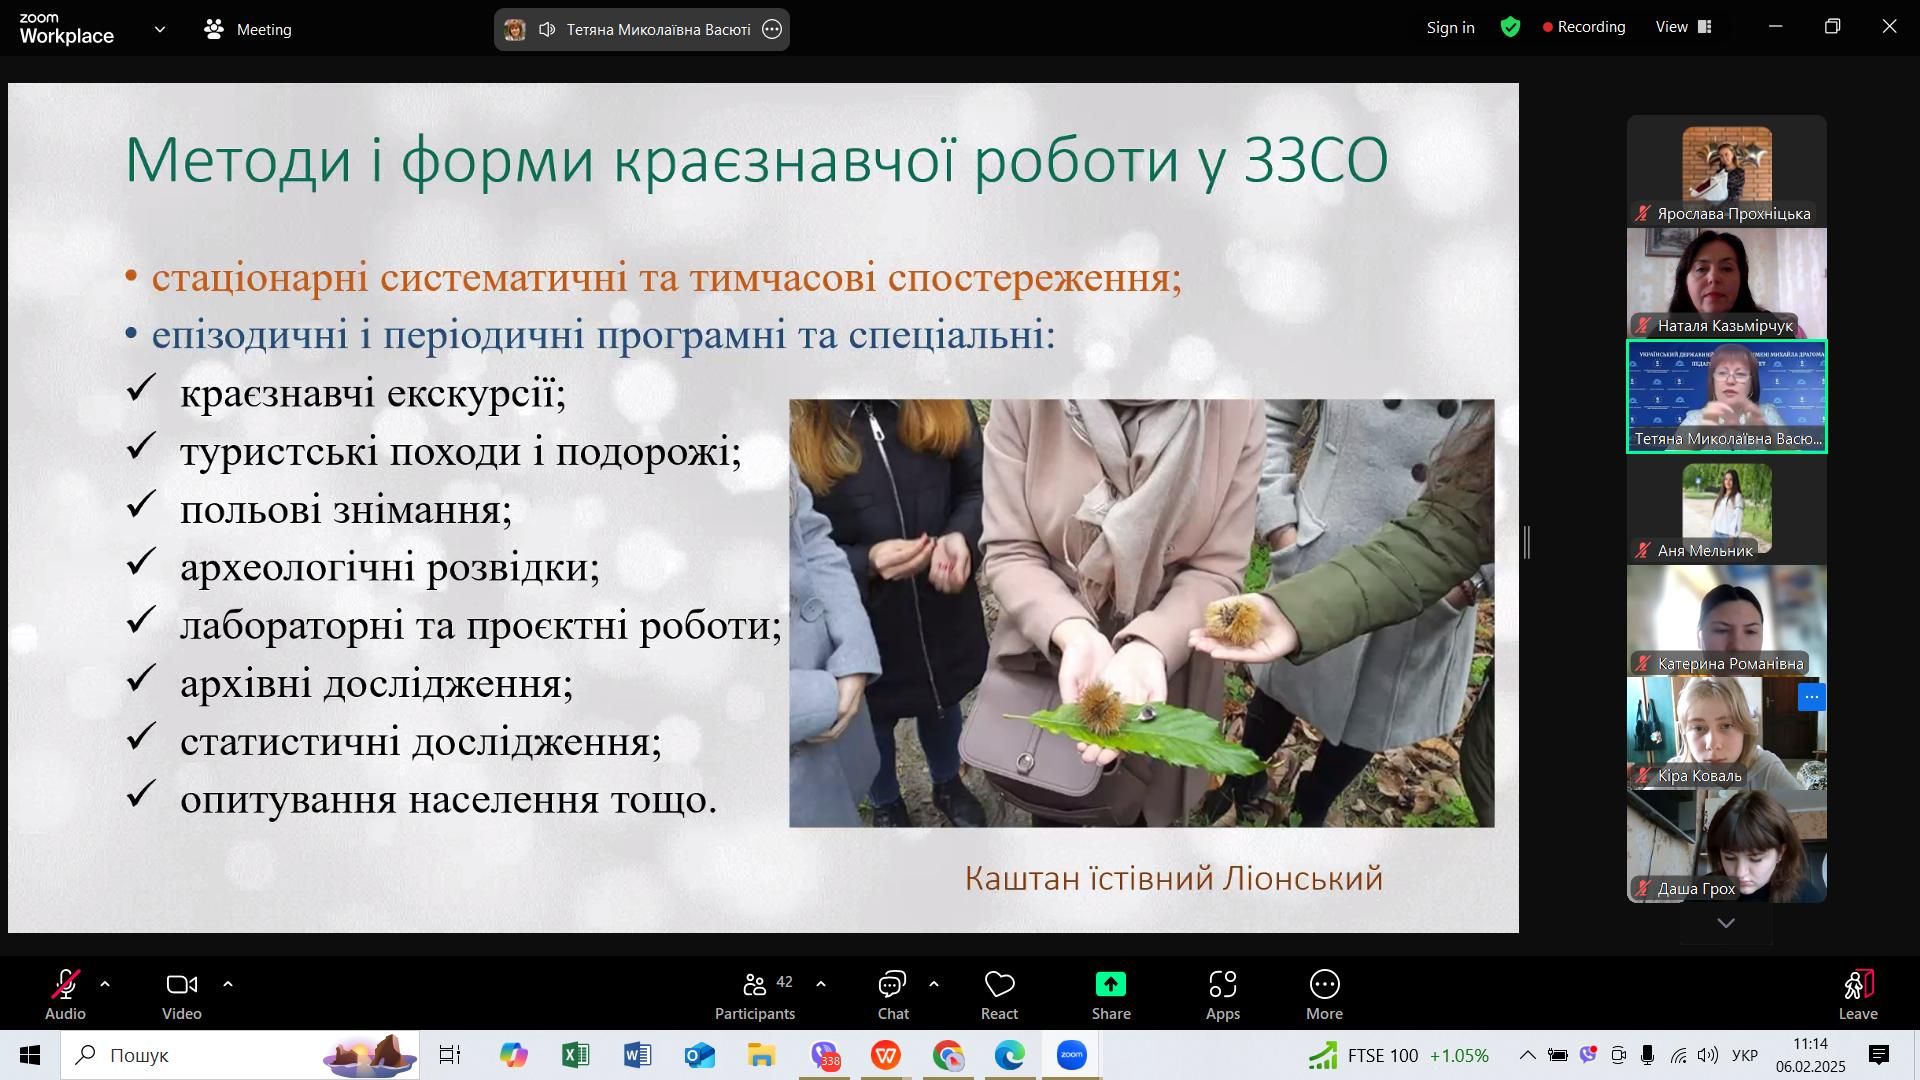
Task: Open Google Chrome from the taskbar
Action: 948,1055
